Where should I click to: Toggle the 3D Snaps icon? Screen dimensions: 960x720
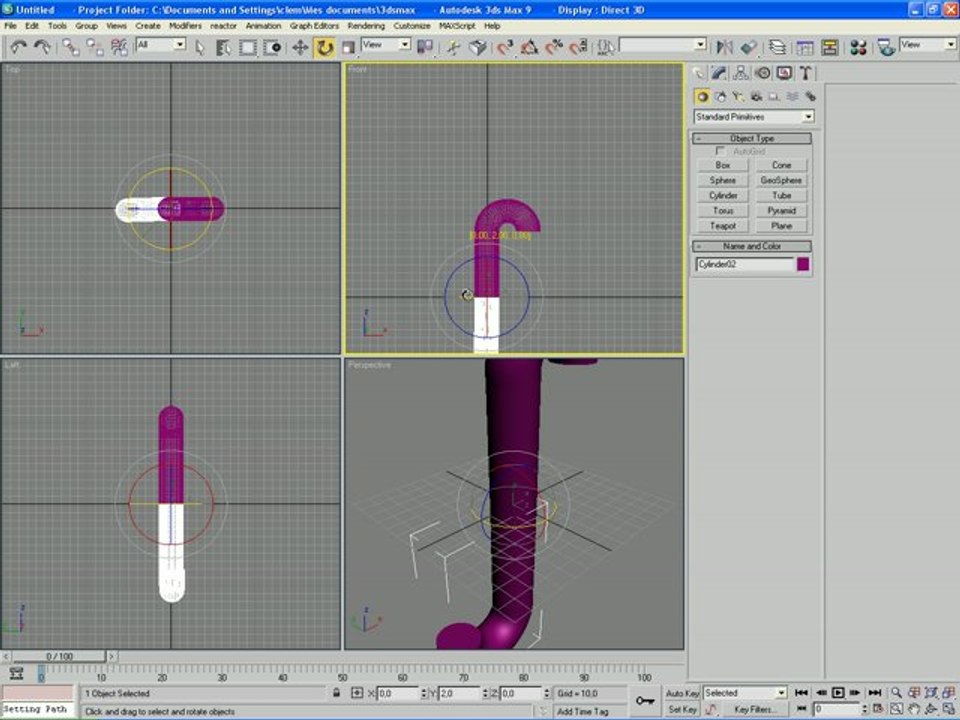point(505,48)
